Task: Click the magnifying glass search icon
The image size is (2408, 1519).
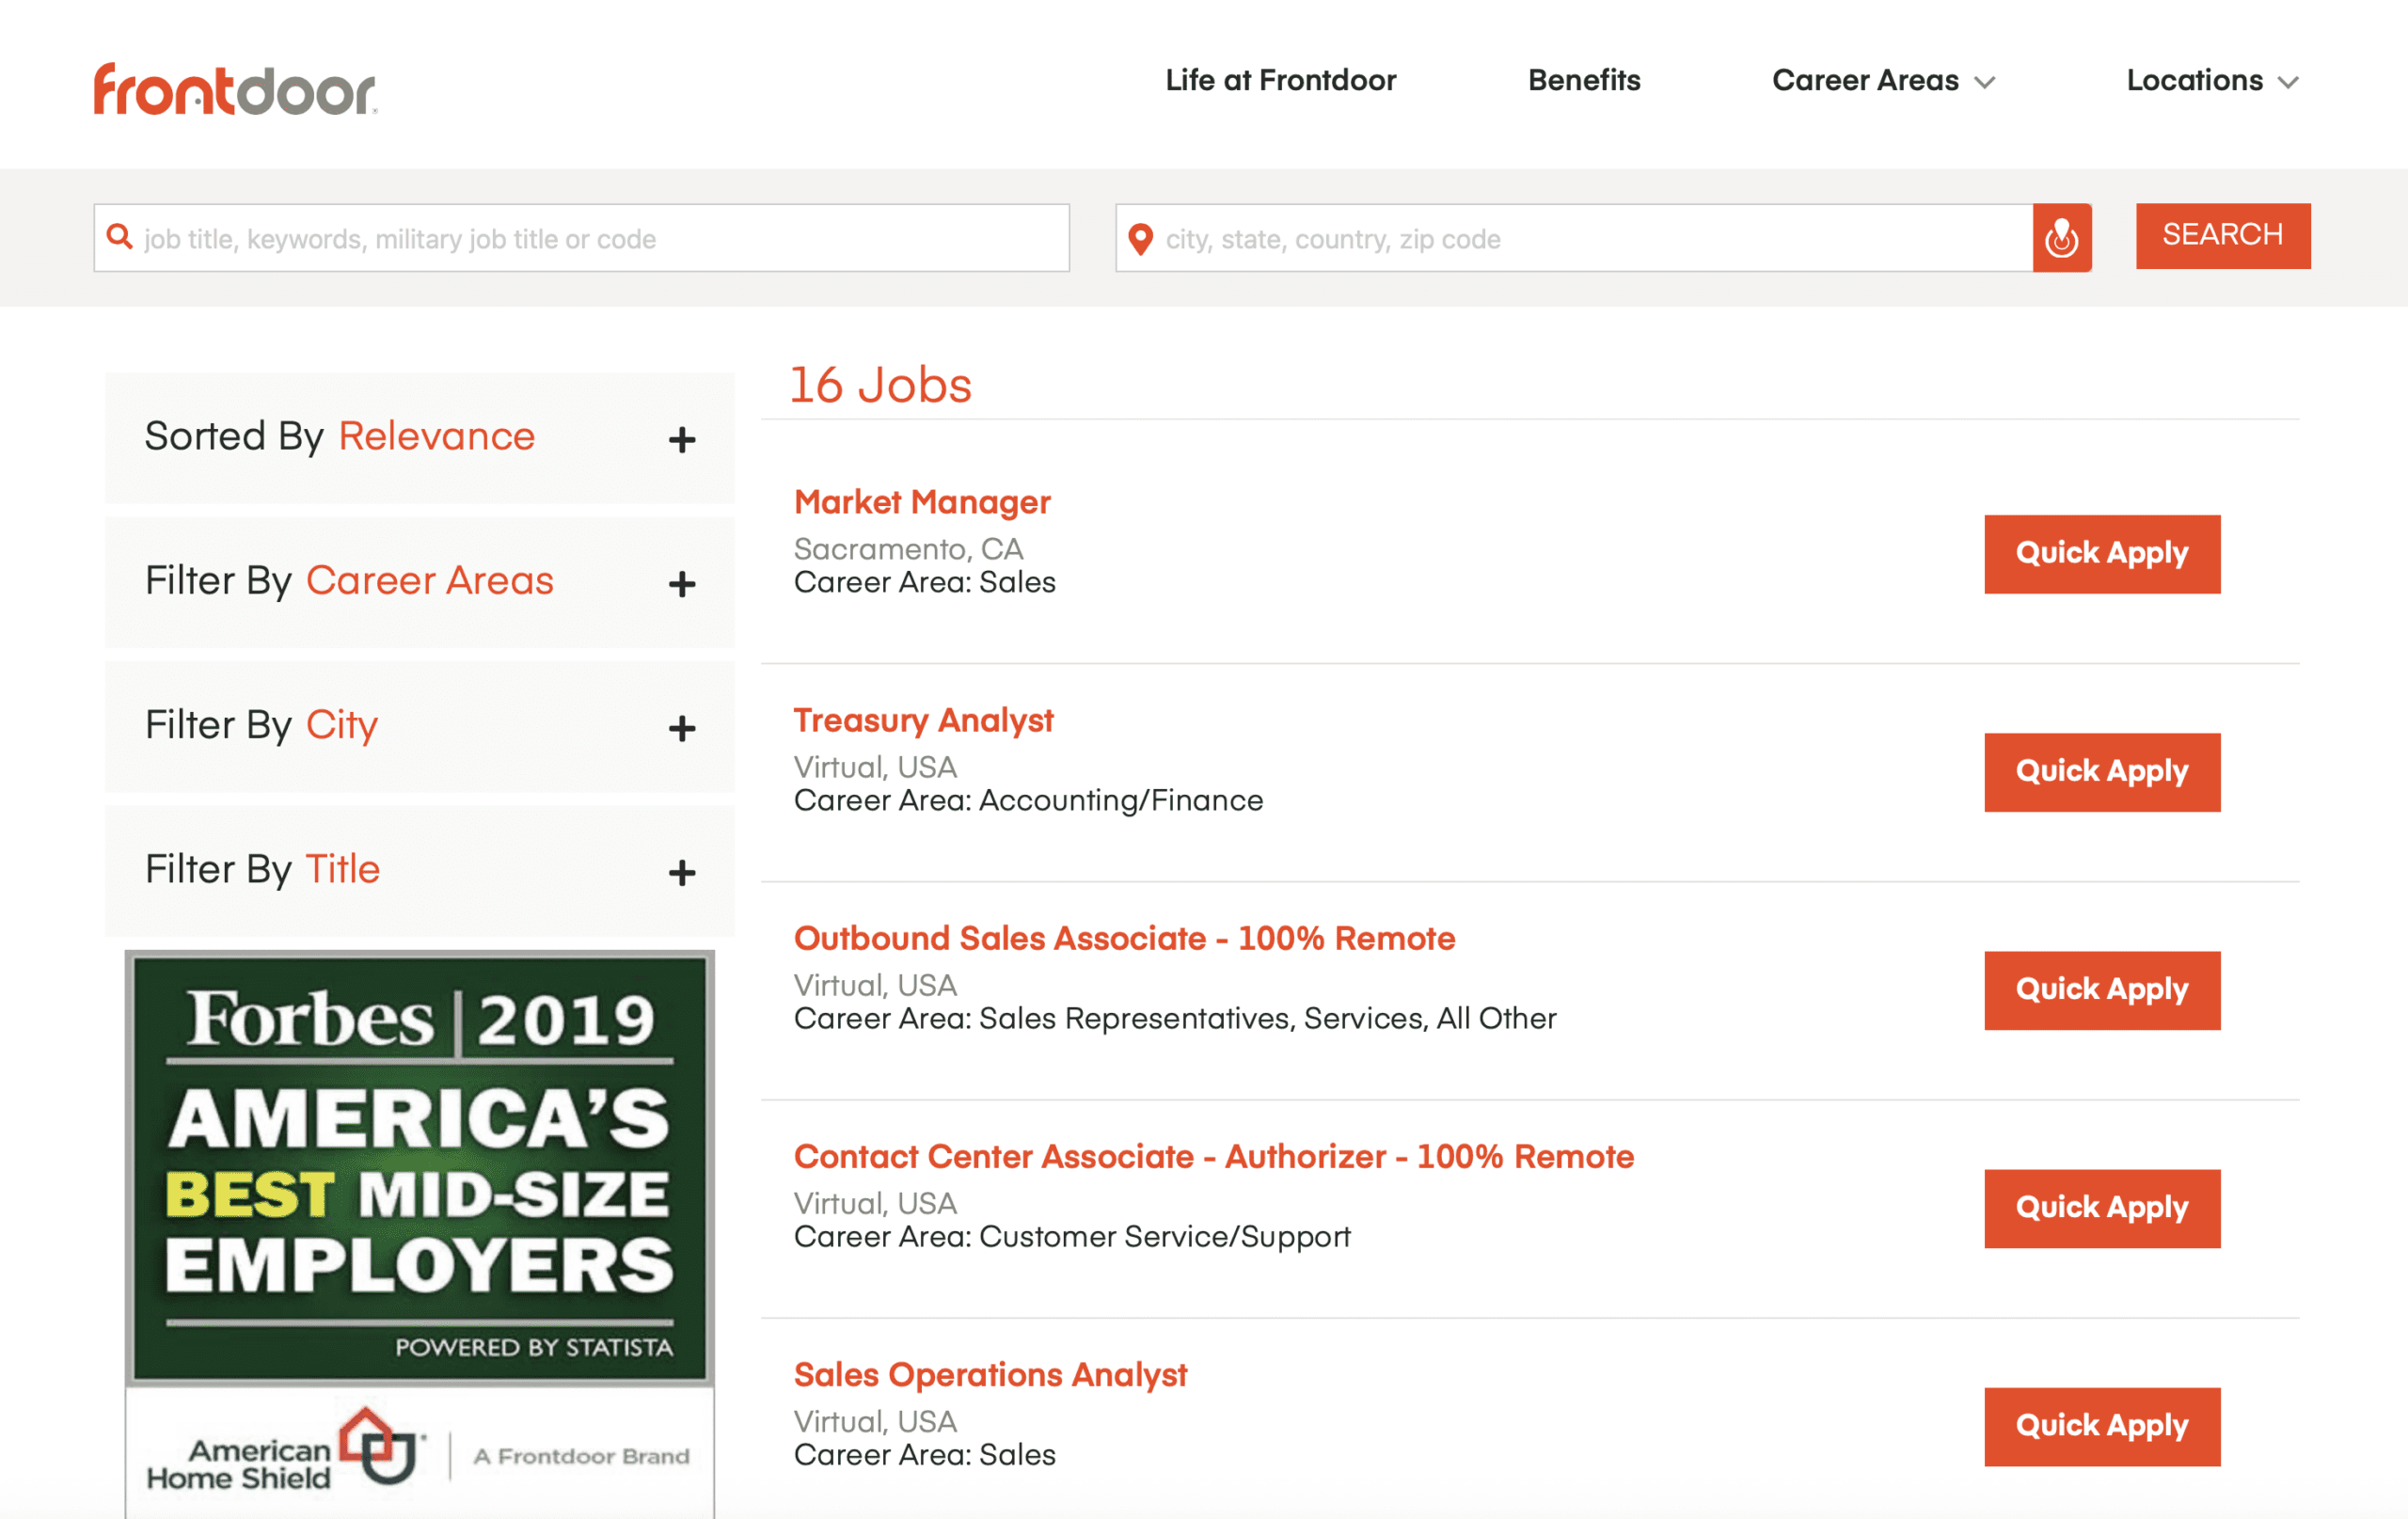Action: (120, 237)
